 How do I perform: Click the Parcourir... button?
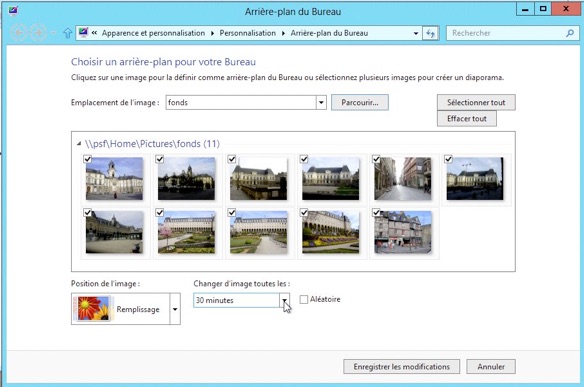point(360,102)
